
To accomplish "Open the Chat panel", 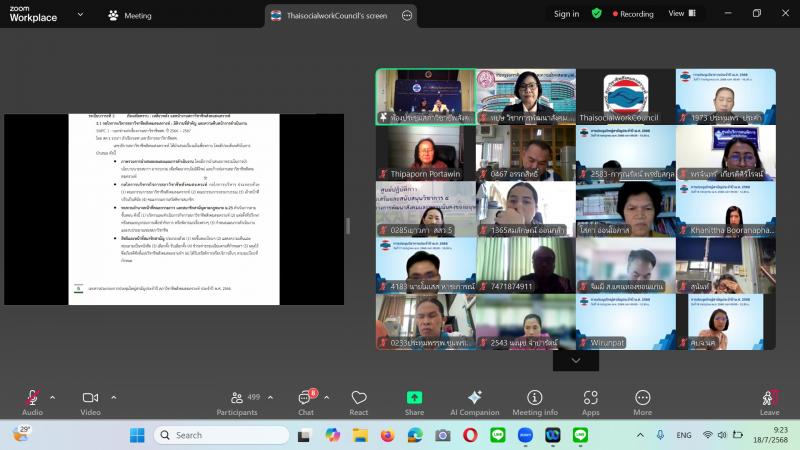I will 306,403.
